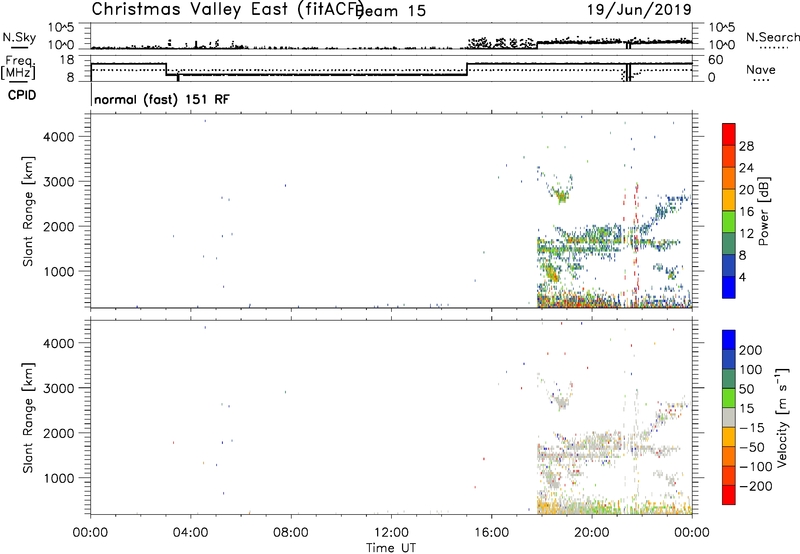Click the velocity panel 'Slant Range [km]' label
This screenshot has width=800, height=554.
click(x=28, y=418)
